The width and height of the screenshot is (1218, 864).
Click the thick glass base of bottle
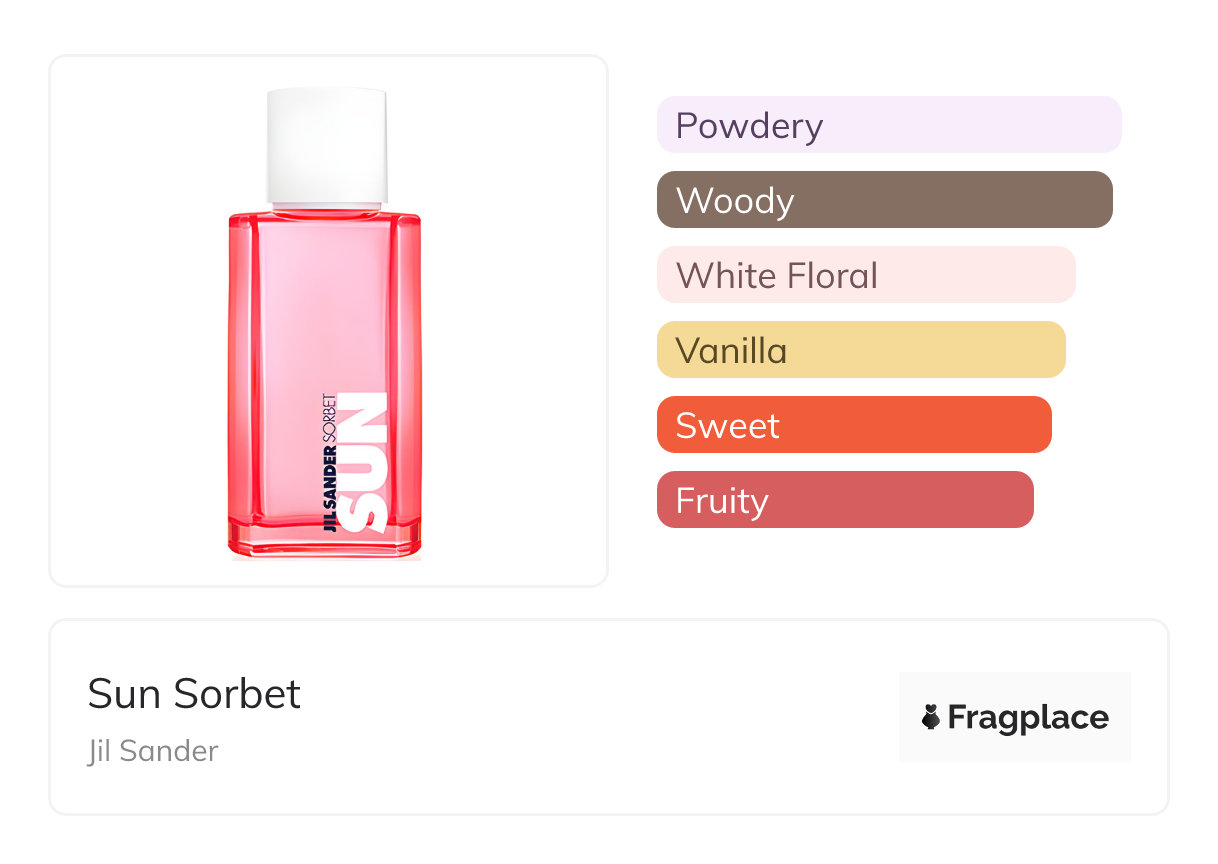(x=325, y=540)
